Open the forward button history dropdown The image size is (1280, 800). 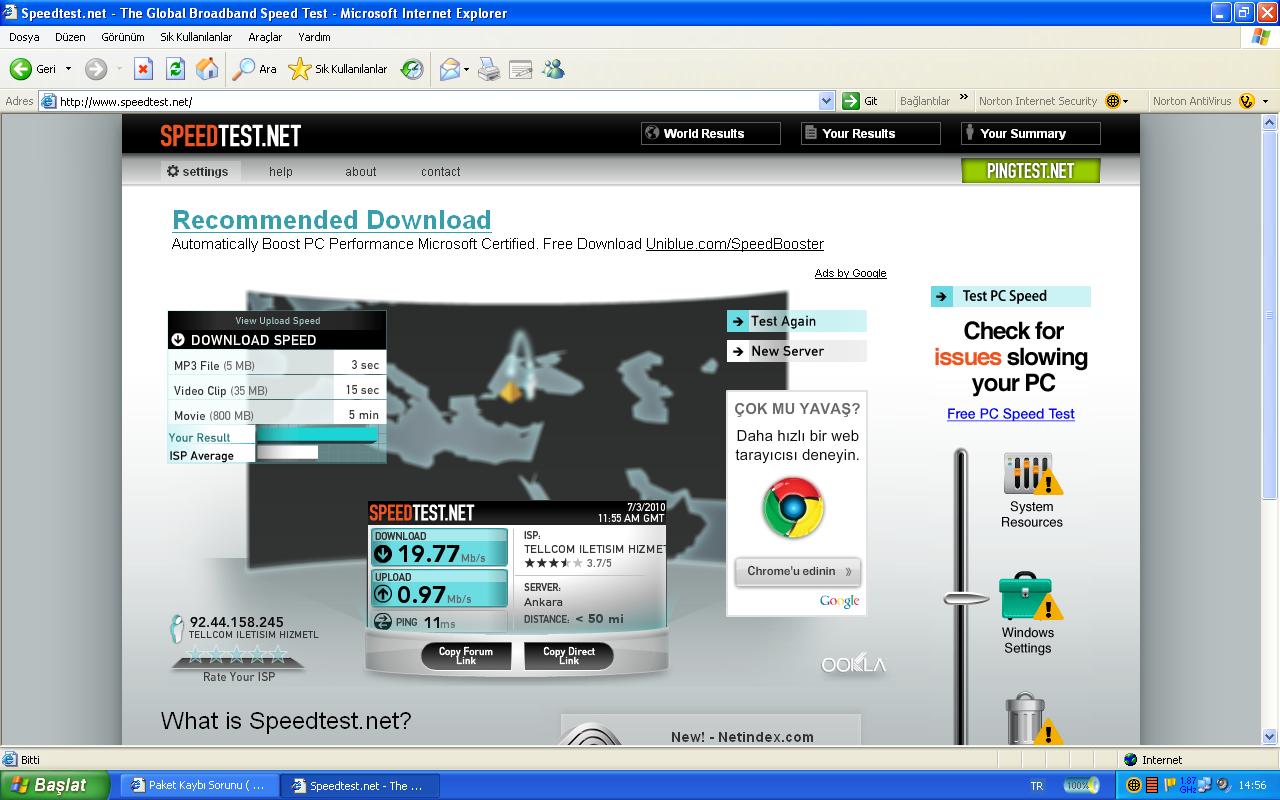click(x=119, y=69)
